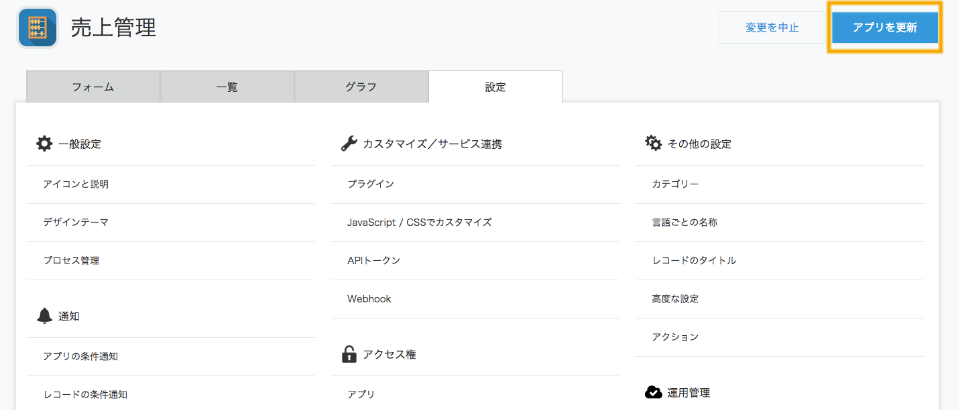
Task: Click the gears icon beside その他の設定
Action: (653, 144)
